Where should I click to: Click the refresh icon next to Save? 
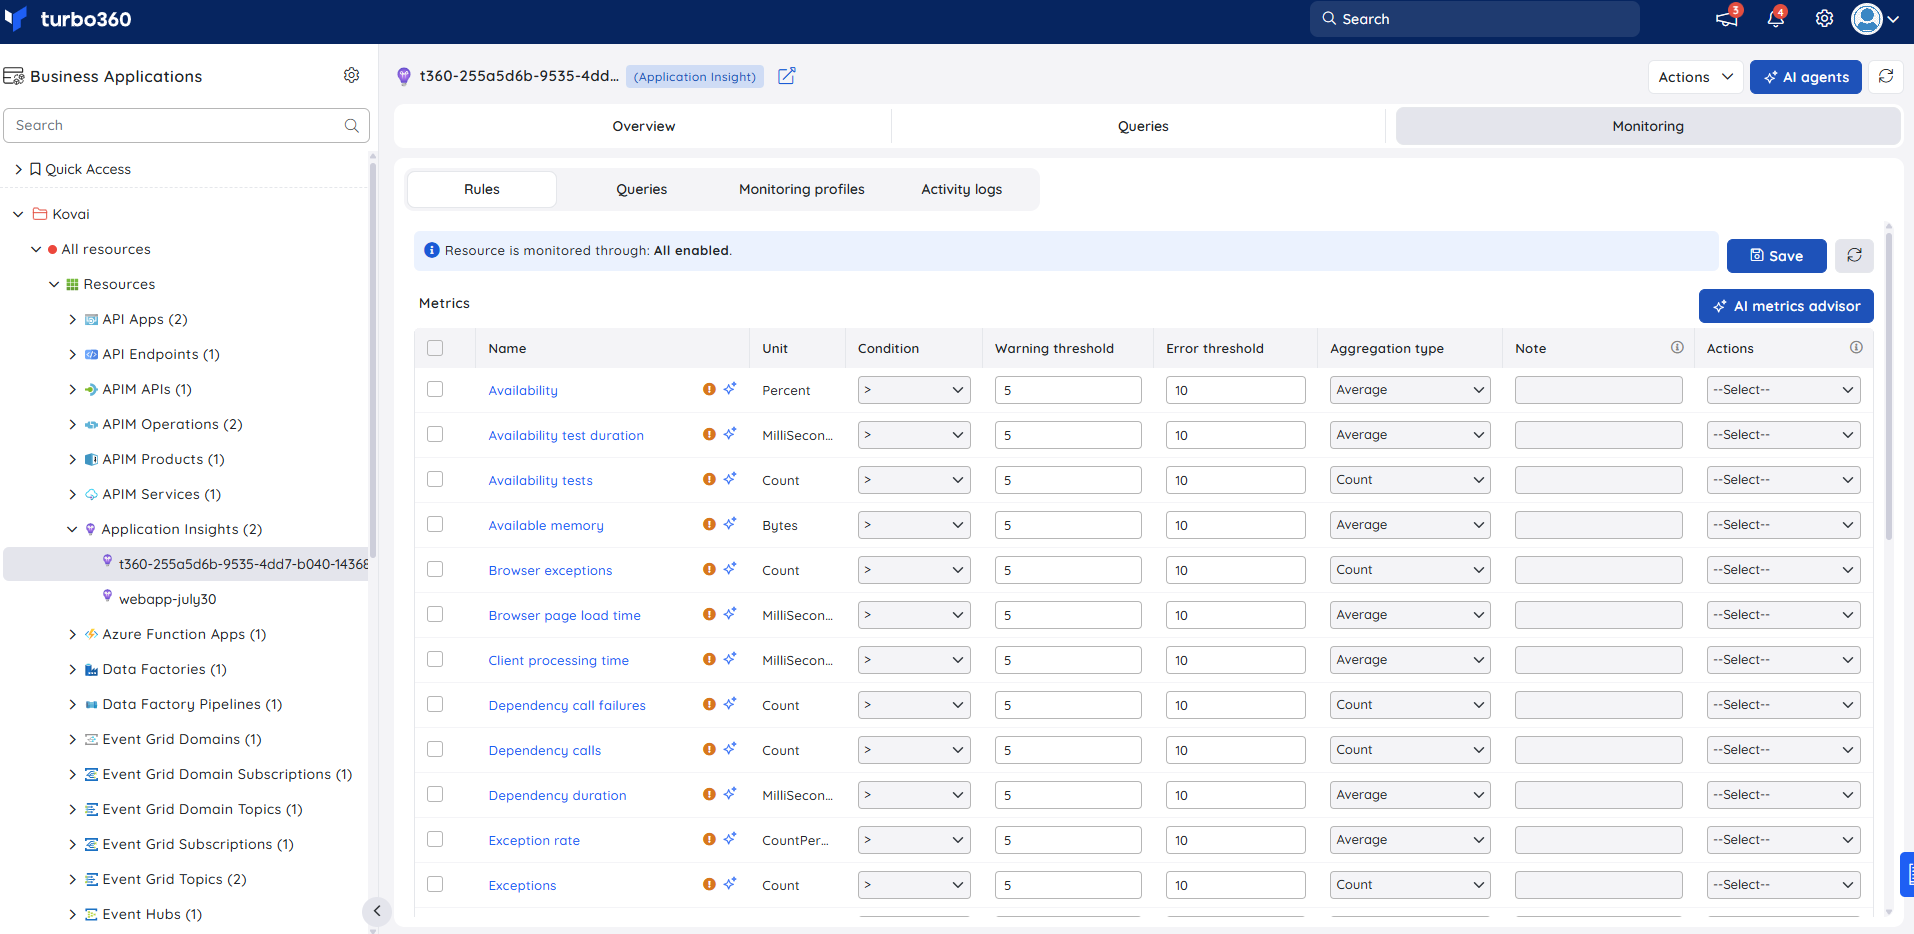[1854, 255]
